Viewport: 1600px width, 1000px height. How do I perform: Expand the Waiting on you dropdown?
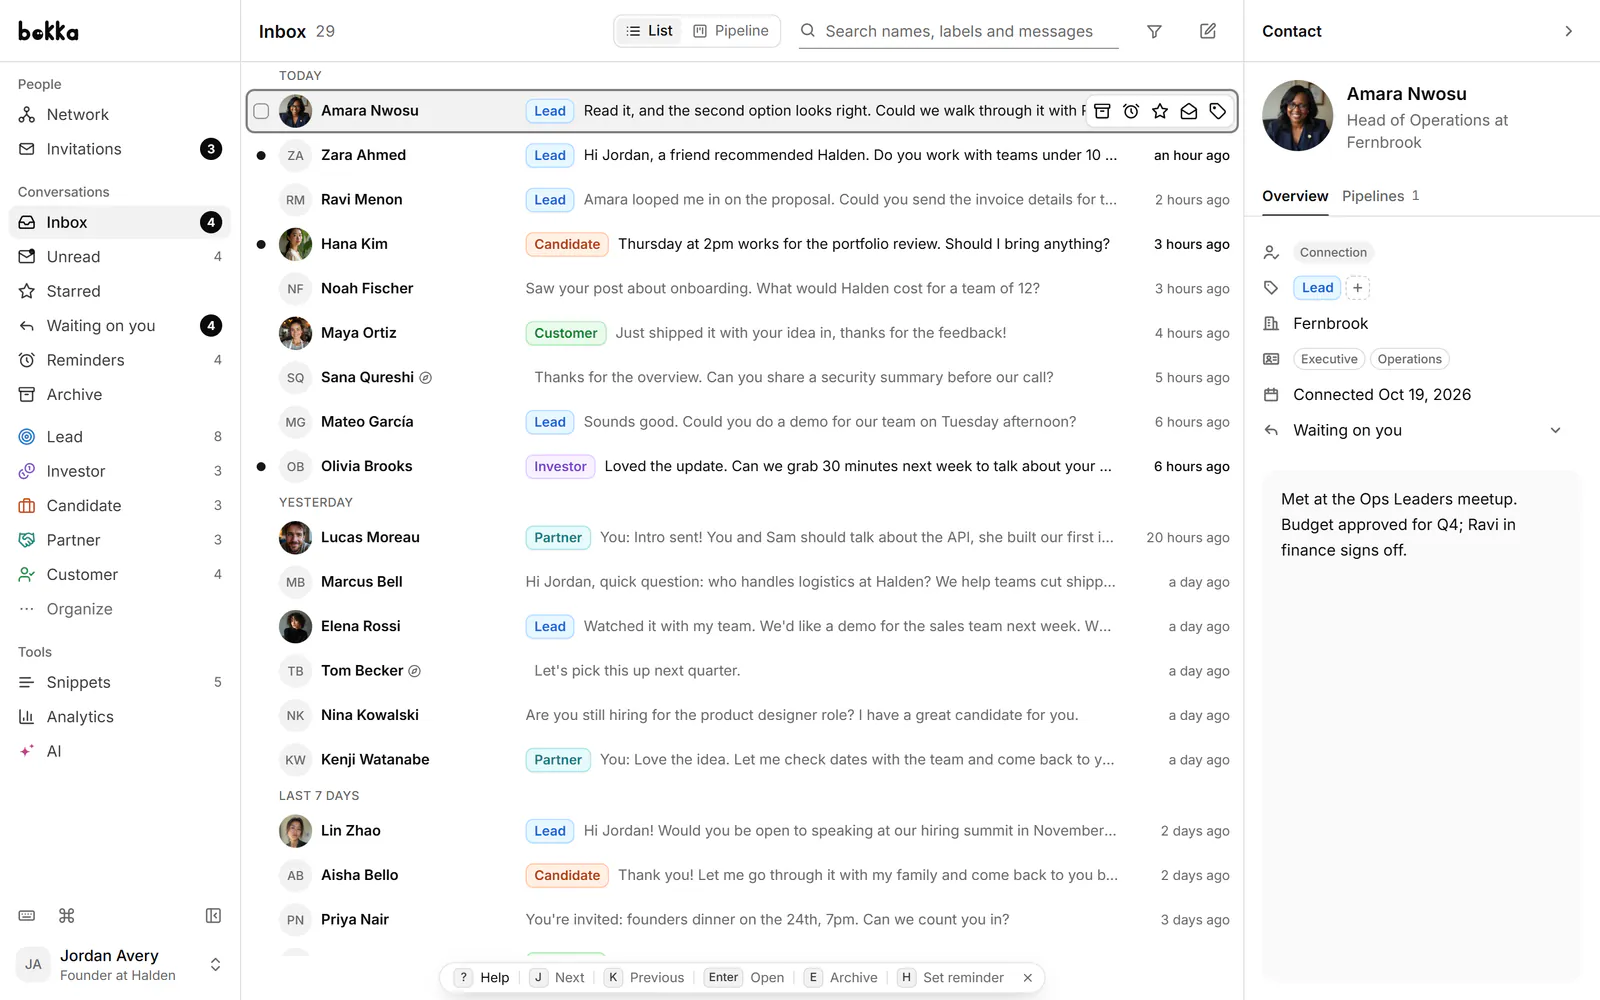[x=1555, y=430]
